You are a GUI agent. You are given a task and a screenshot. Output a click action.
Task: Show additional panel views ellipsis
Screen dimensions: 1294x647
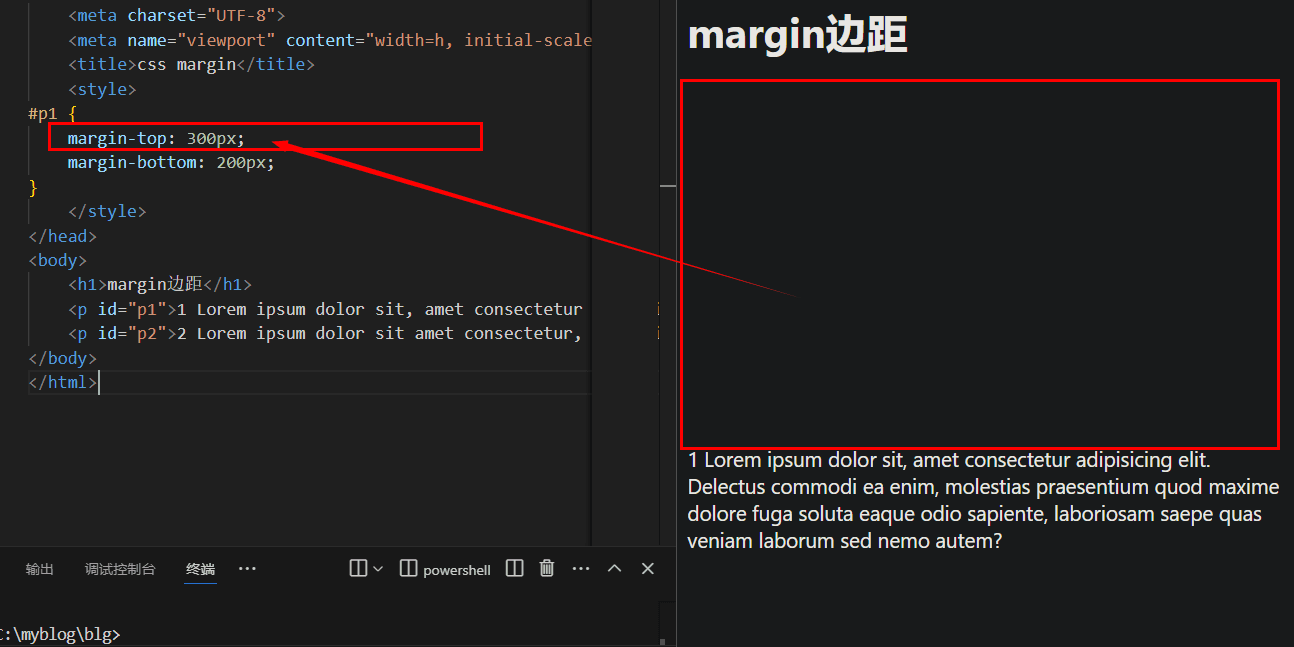point(247,569)
